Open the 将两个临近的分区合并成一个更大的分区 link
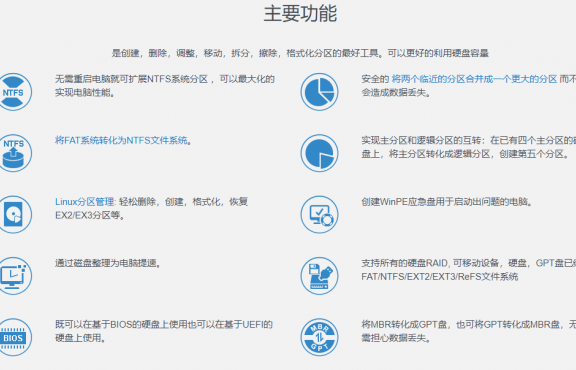 (474, 79)
